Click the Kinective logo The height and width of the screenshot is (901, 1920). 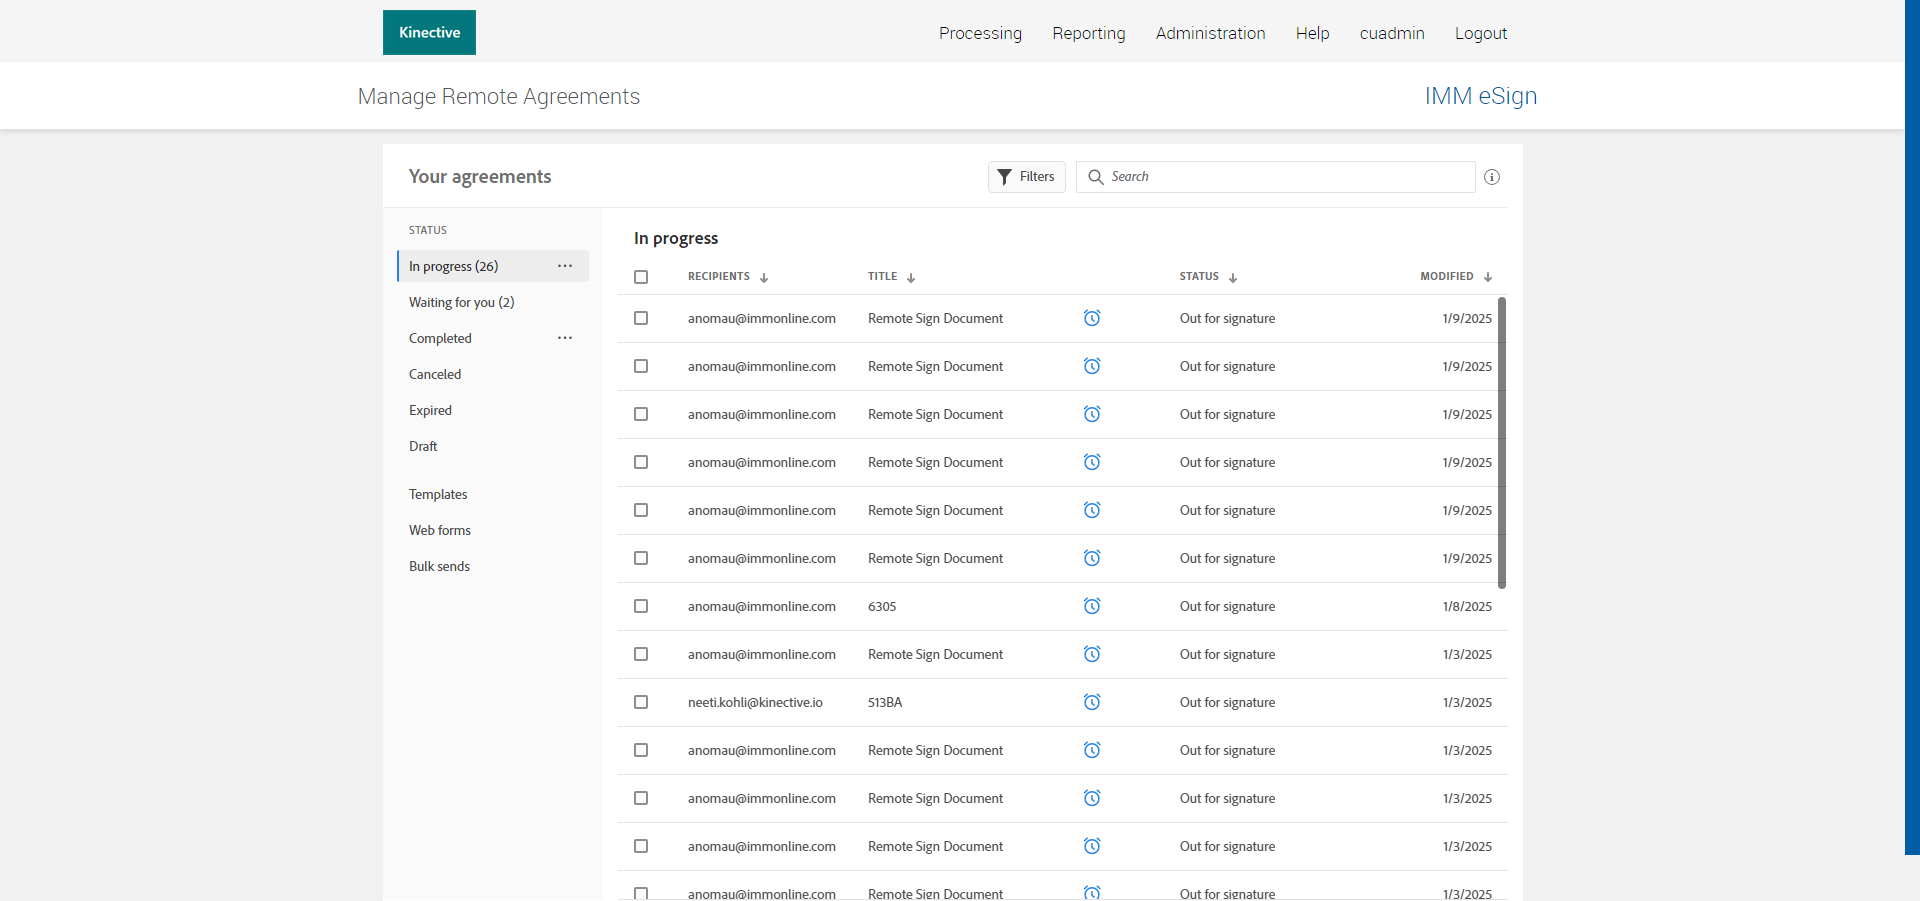[x=429, y=33]
